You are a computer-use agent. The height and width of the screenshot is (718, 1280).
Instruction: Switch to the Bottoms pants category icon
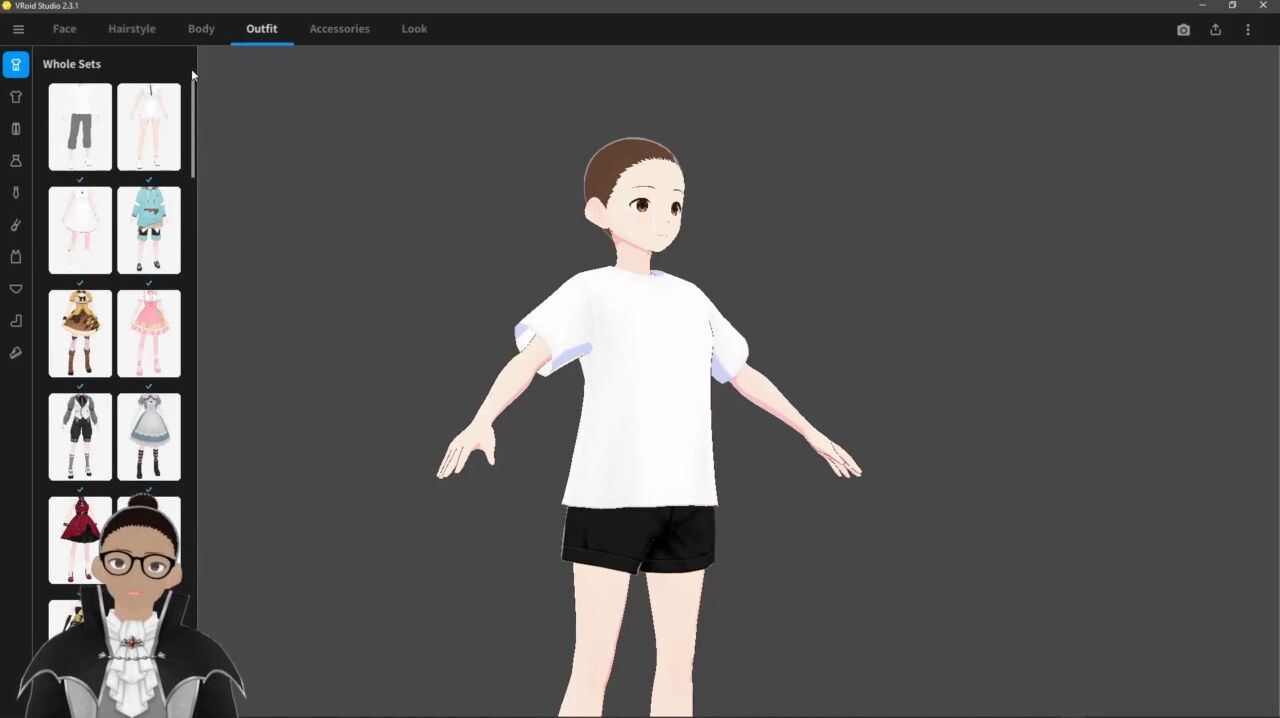pos(16,129)
